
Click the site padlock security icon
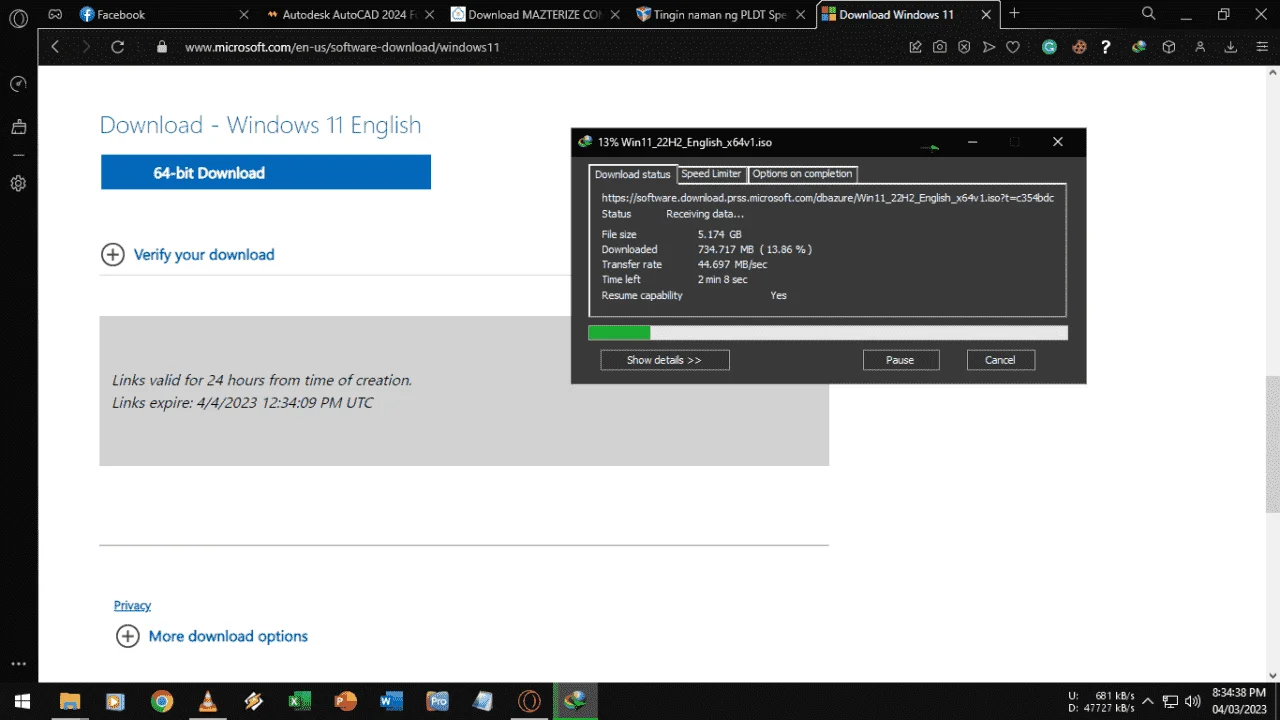(162, 47)
